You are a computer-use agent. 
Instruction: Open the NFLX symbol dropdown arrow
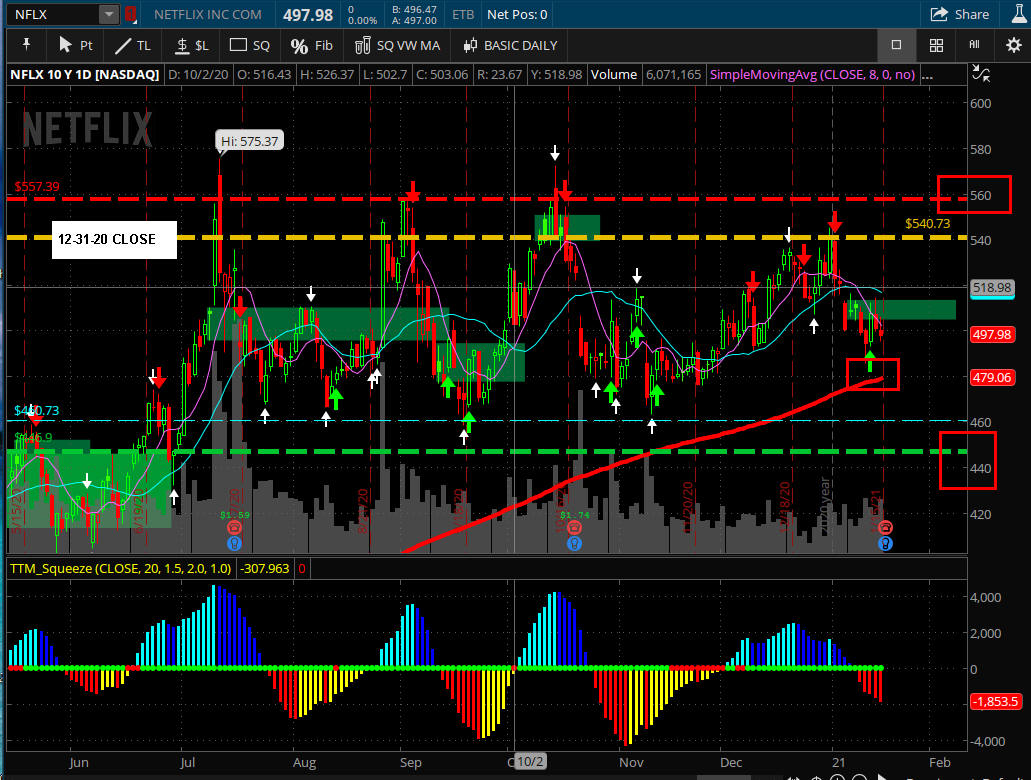pyautogui.click(x=108, y=14)
